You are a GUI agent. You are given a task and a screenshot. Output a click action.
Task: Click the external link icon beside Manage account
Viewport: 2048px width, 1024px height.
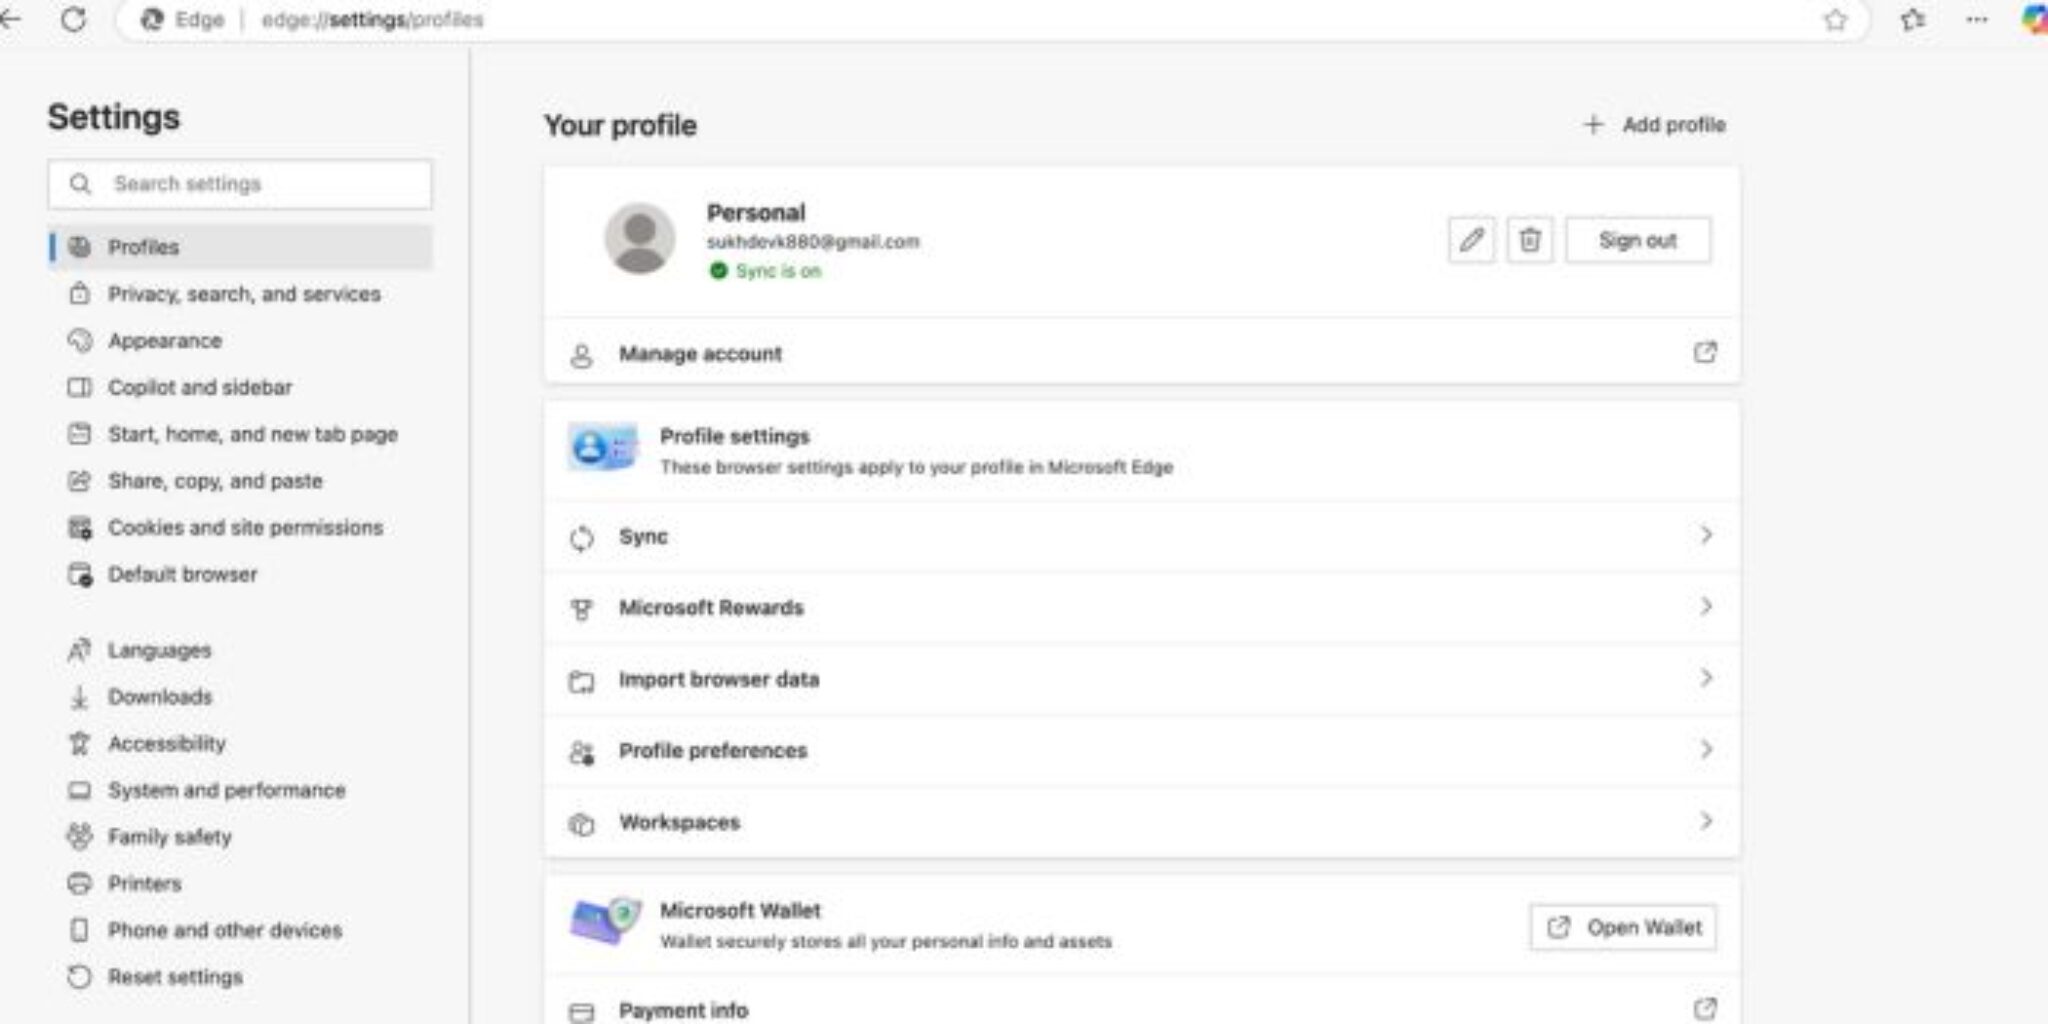click(1706, 352)
